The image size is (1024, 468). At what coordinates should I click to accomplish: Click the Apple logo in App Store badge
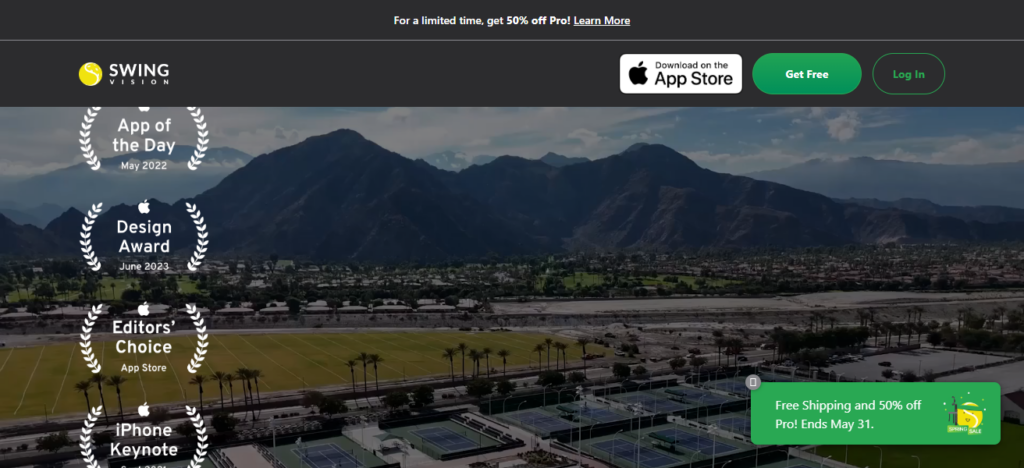(x=638, y=74)
